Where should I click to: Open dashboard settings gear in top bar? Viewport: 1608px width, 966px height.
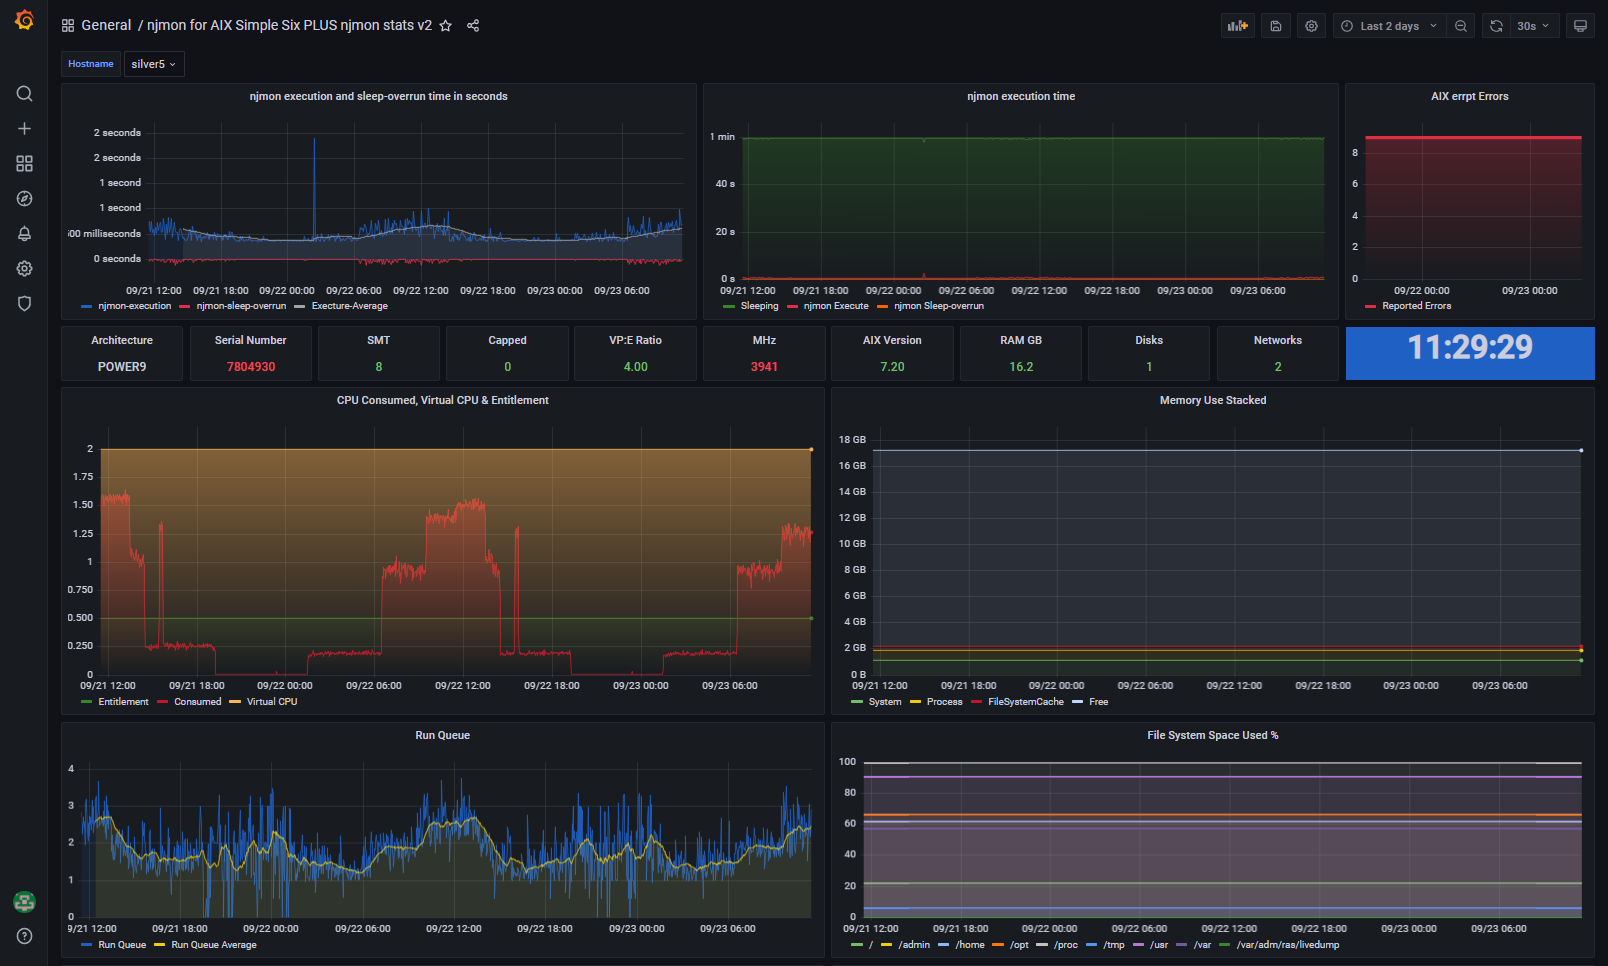[1311, 26]
